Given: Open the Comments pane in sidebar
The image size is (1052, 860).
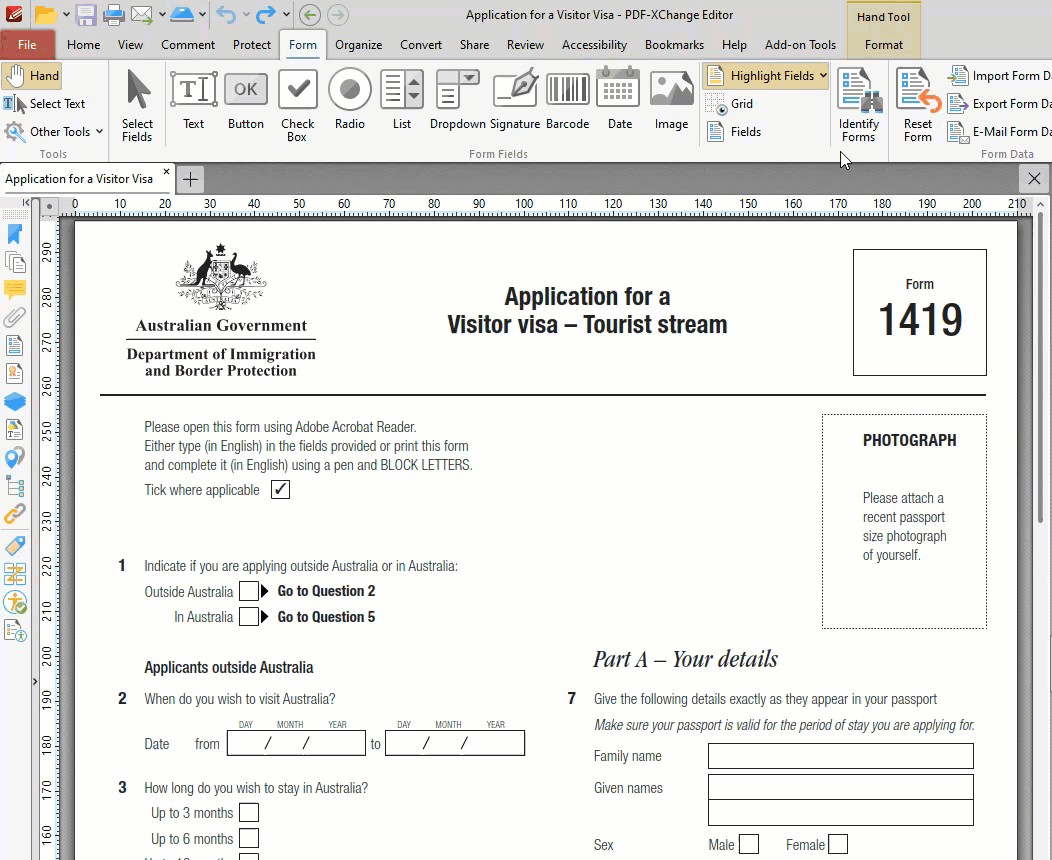Looking at the screenshot, I should pyautogui.click(x=15, y=289).
